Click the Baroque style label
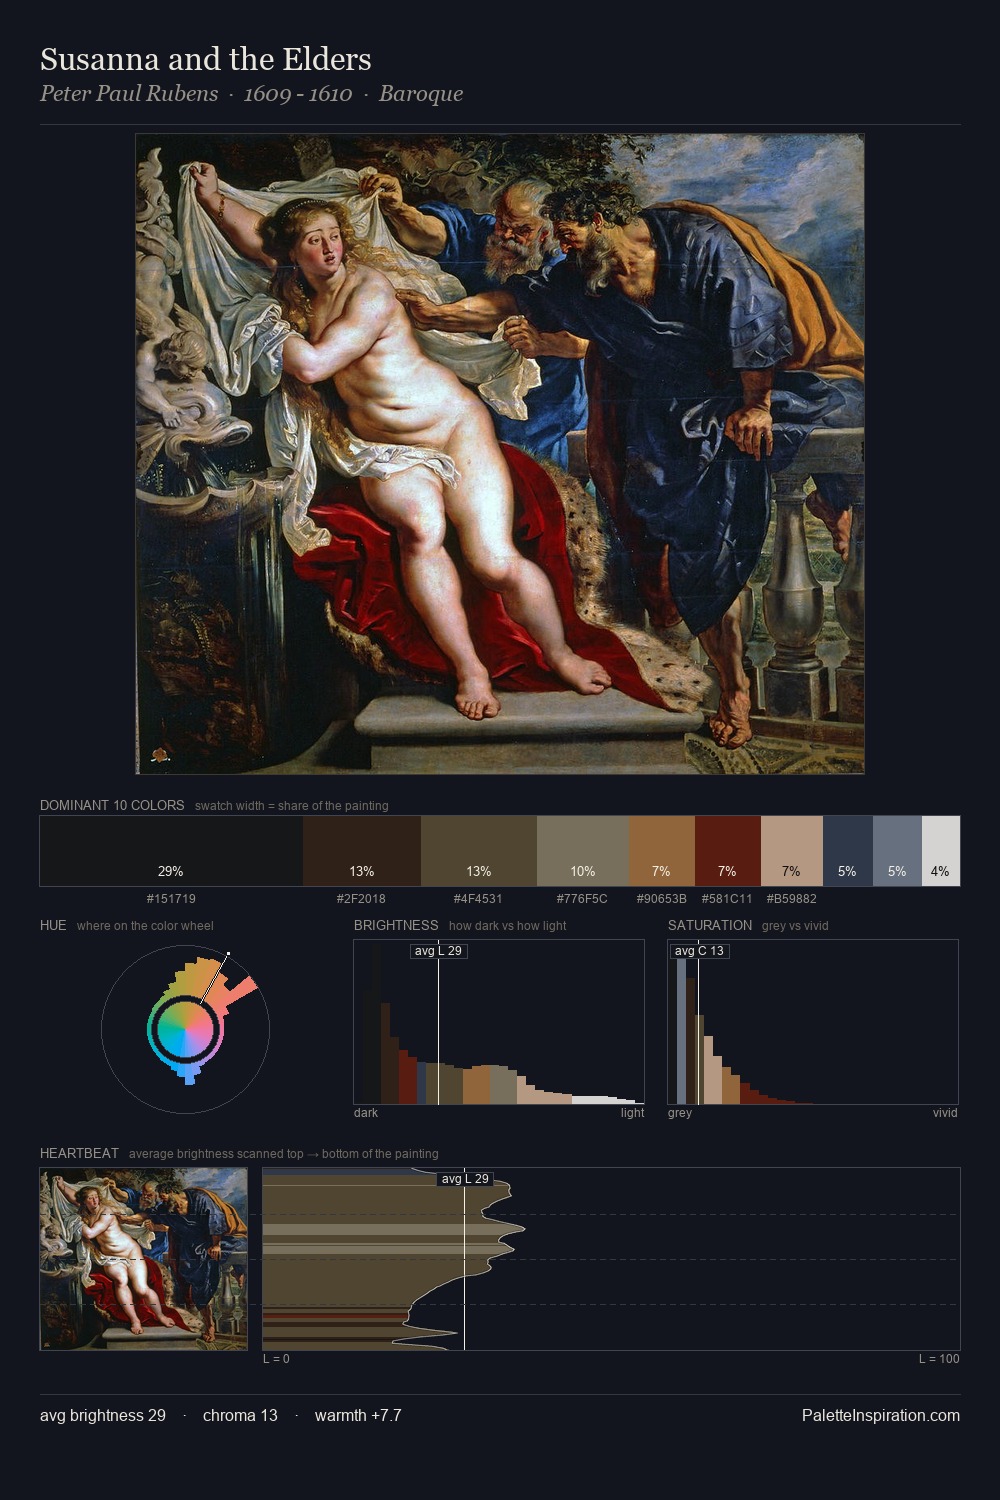 click(x=421, y=94)
